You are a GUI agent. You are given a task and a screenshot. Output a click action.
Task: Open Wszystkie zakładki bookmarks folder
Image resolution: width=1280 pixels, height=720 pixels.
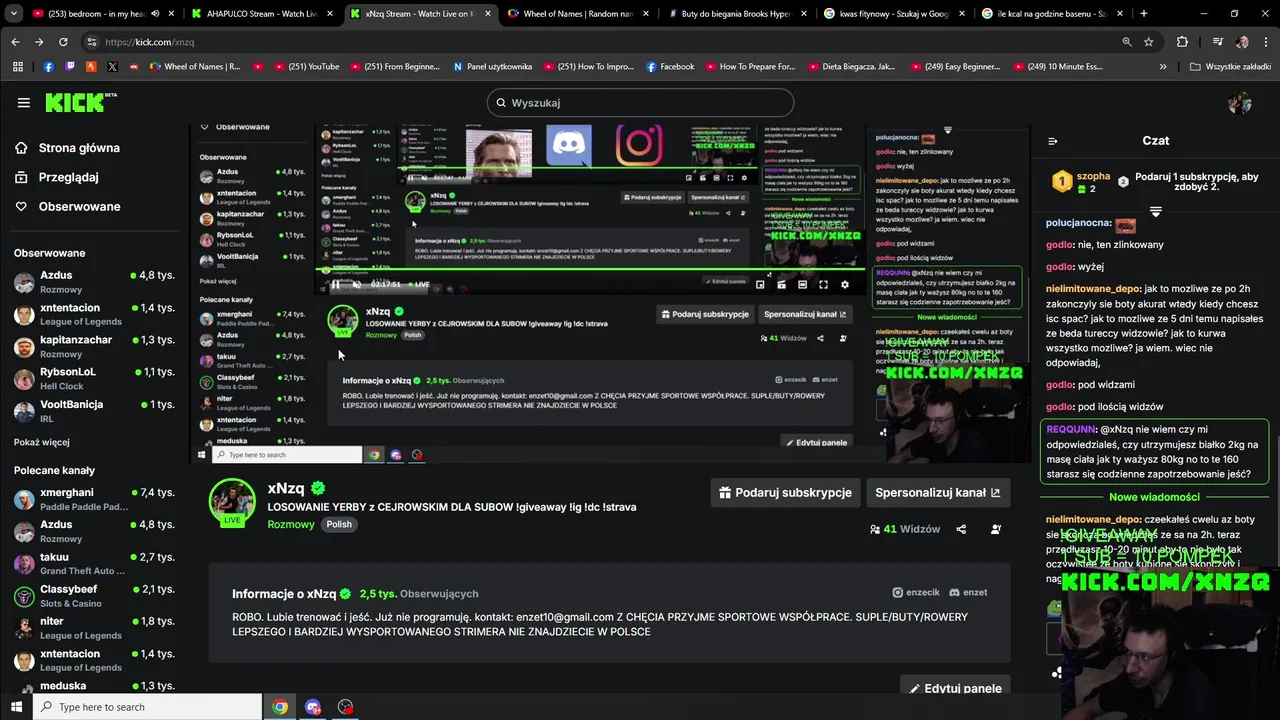coord(1231,67)
